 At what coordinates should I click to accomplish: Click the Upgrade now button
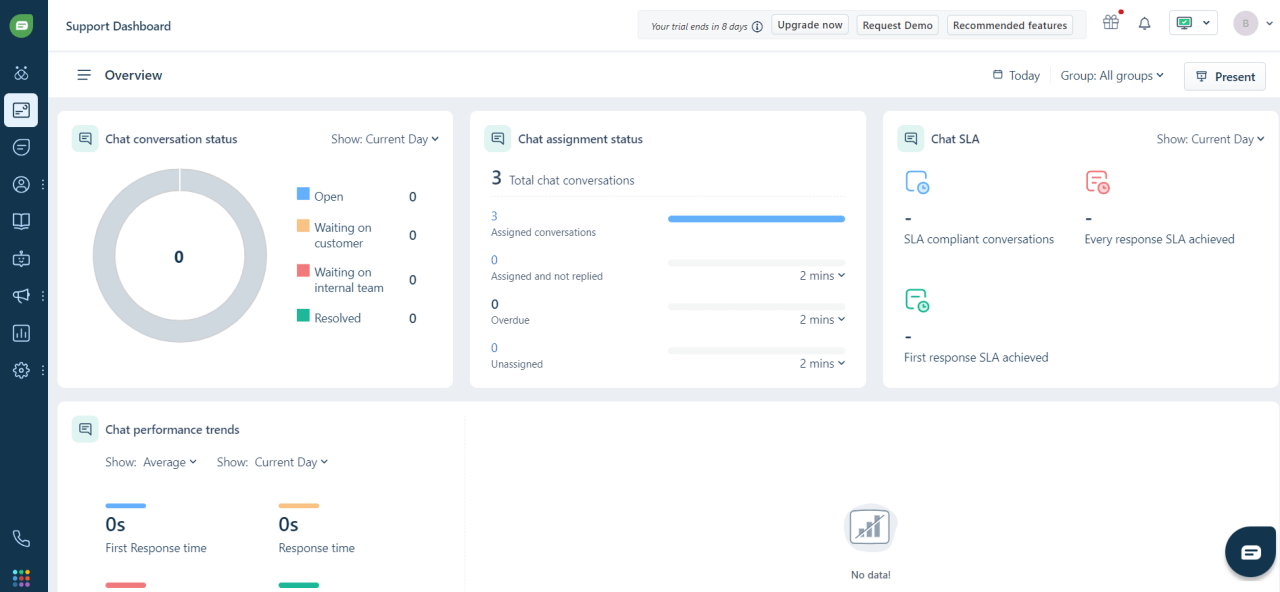click(x=810, y=24)
